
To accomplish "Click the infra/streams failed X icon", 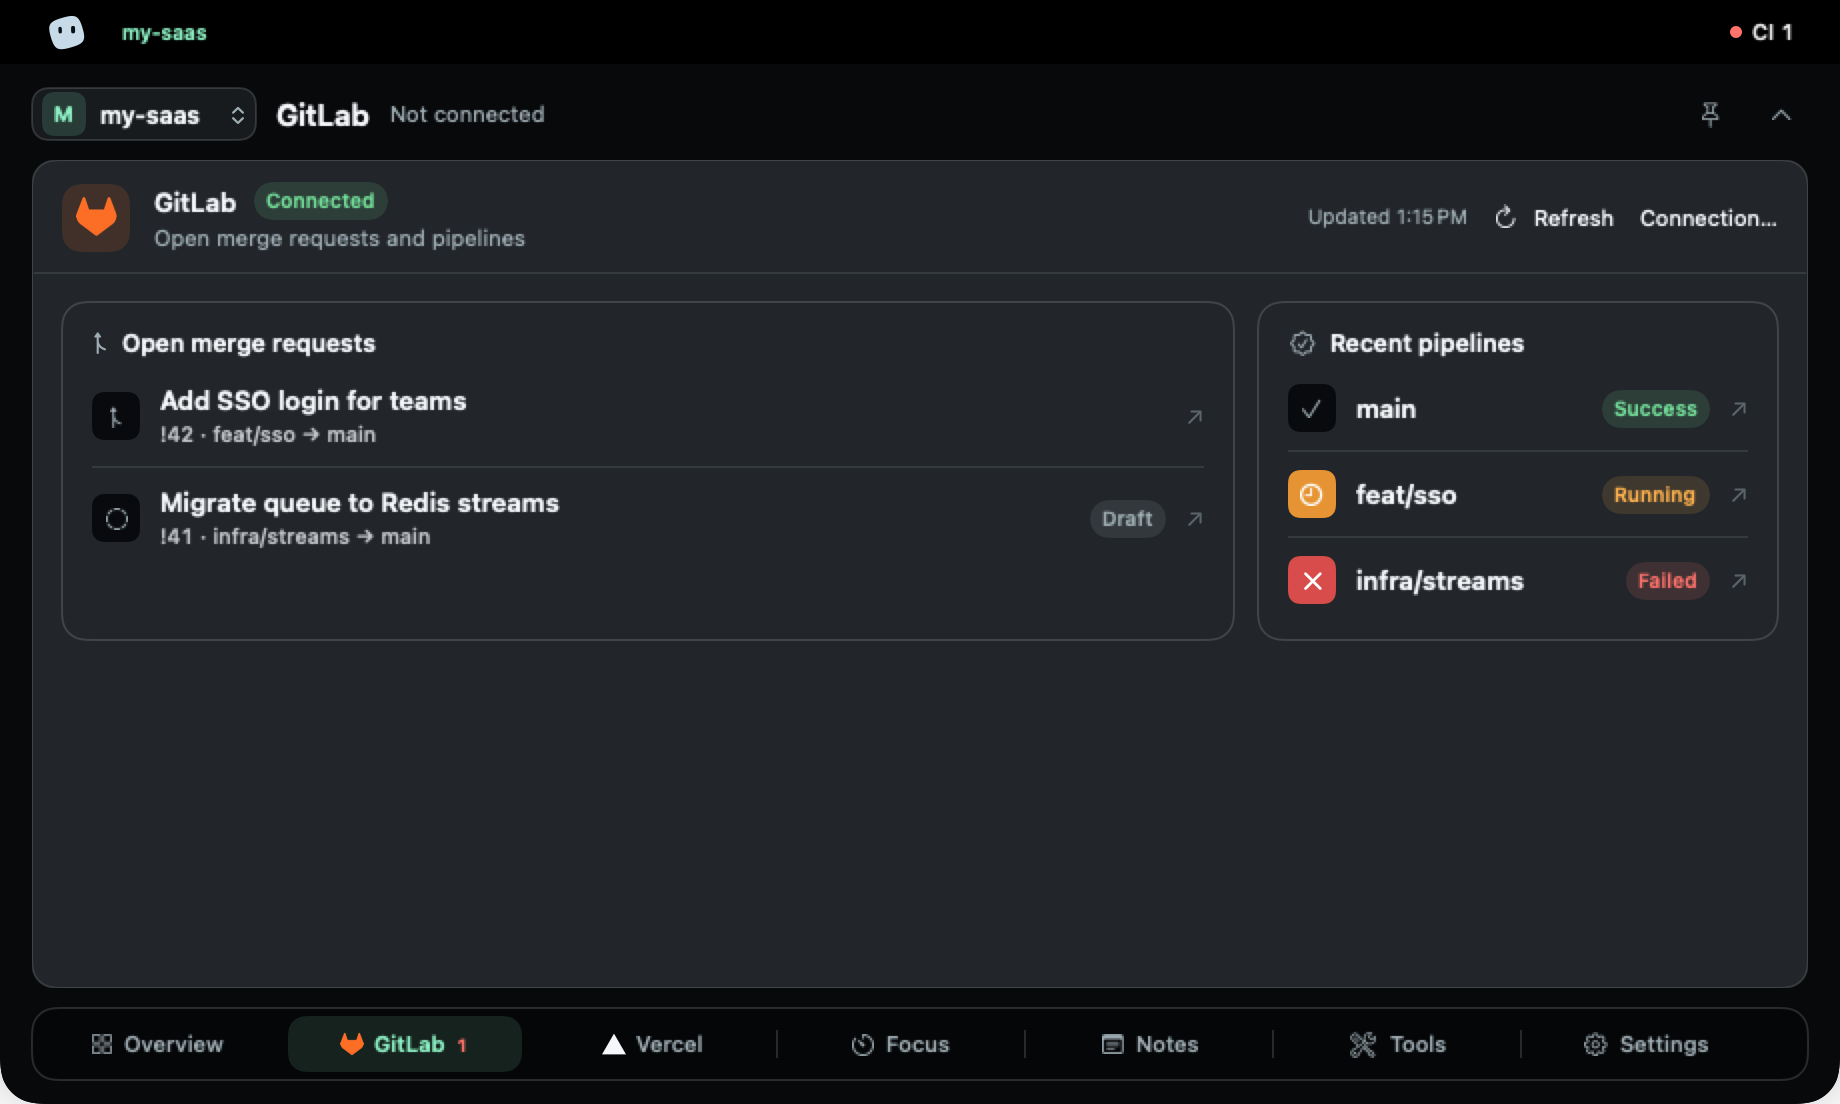I will click(1312, 581).
